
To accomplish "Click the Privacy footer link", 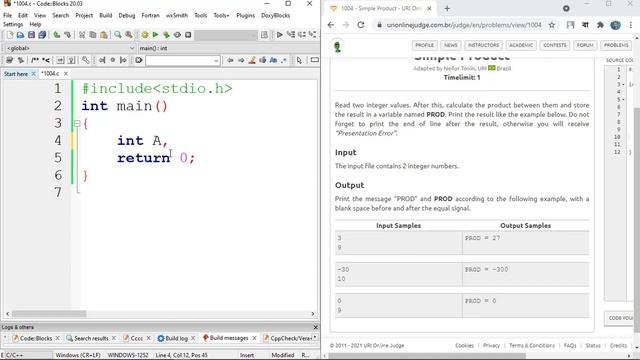I will (x=491, y=346).
